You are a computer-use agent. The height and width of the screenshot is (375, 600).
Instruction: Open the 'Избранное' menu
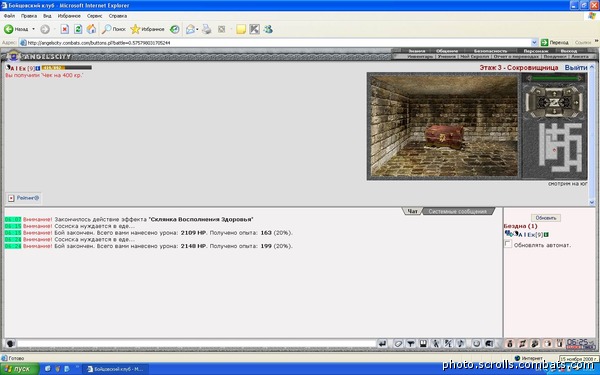coord(69,16)
